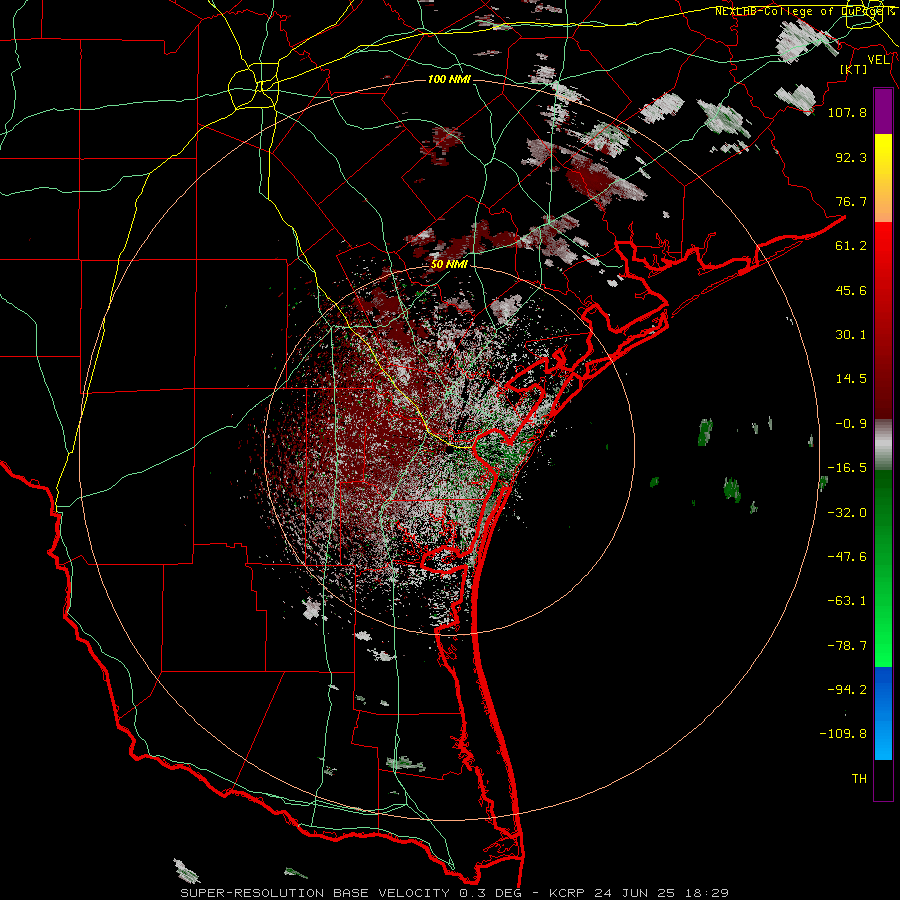This screenshot has height=900, width=900.
Task: Select the -32.0 legend value
Action: click(x=847, y=513)
